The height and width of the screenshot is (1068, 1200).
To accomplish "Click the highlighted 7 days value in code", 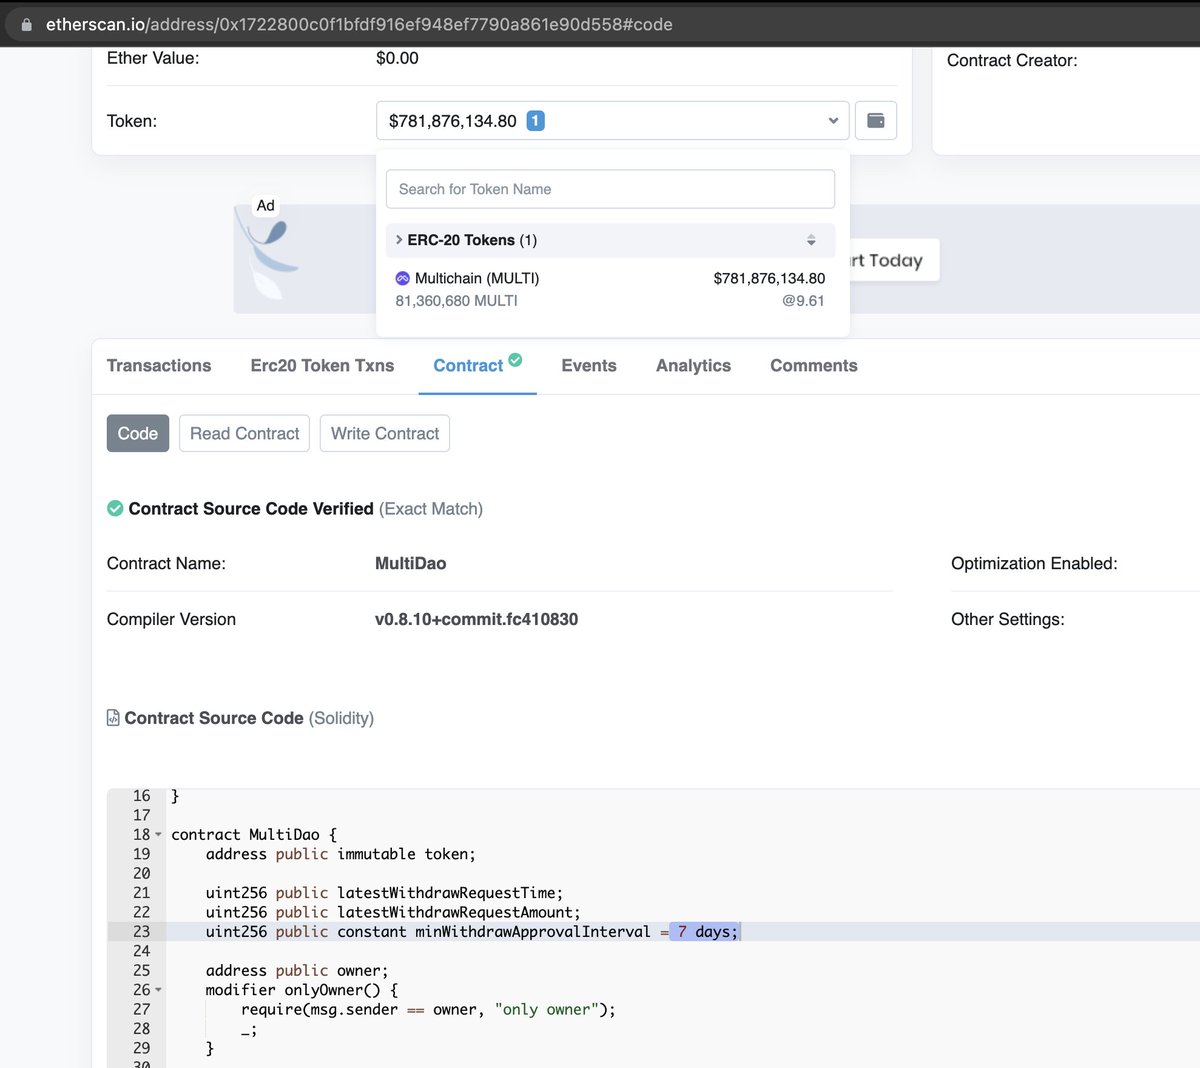I will 705,932.
